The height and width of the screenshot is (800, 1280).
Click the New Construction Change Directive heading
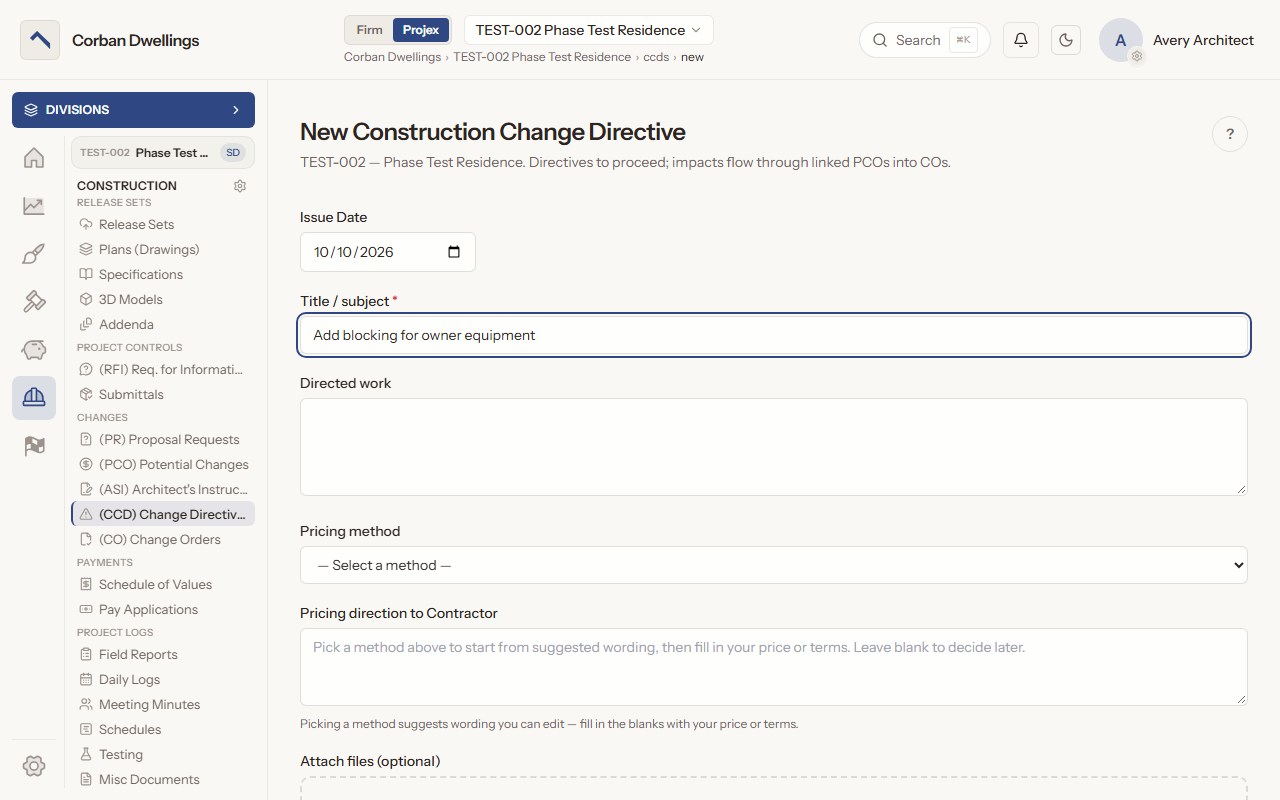493,132
